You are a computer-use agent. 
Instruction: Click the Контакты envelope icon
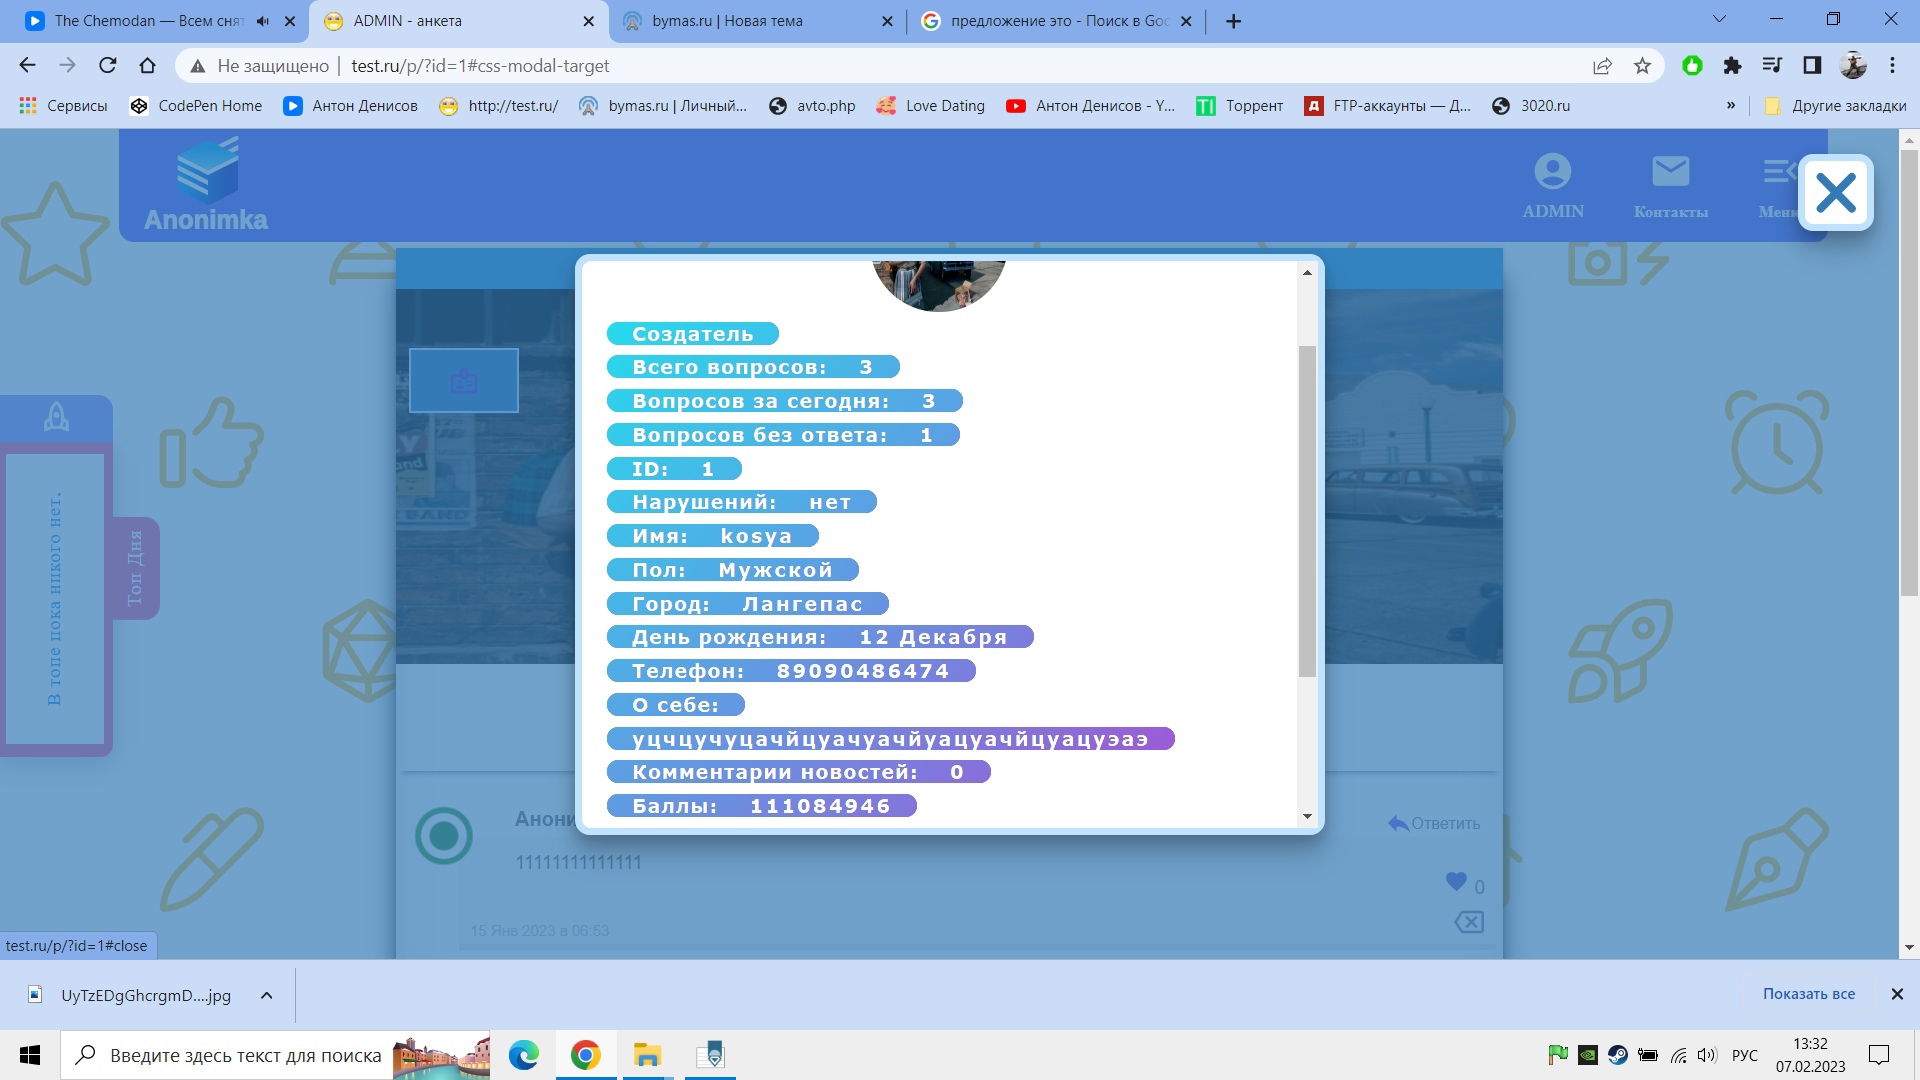1670,172
